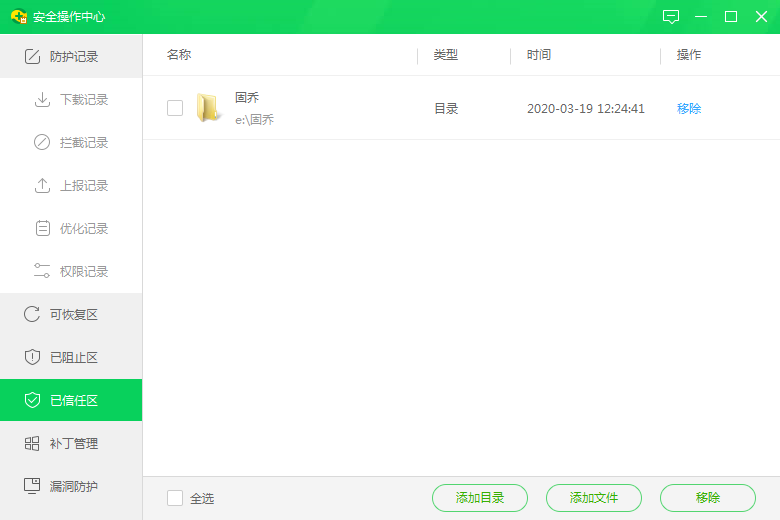
Task: Click the 目录 type cell
Action: [x=446, y=108]
